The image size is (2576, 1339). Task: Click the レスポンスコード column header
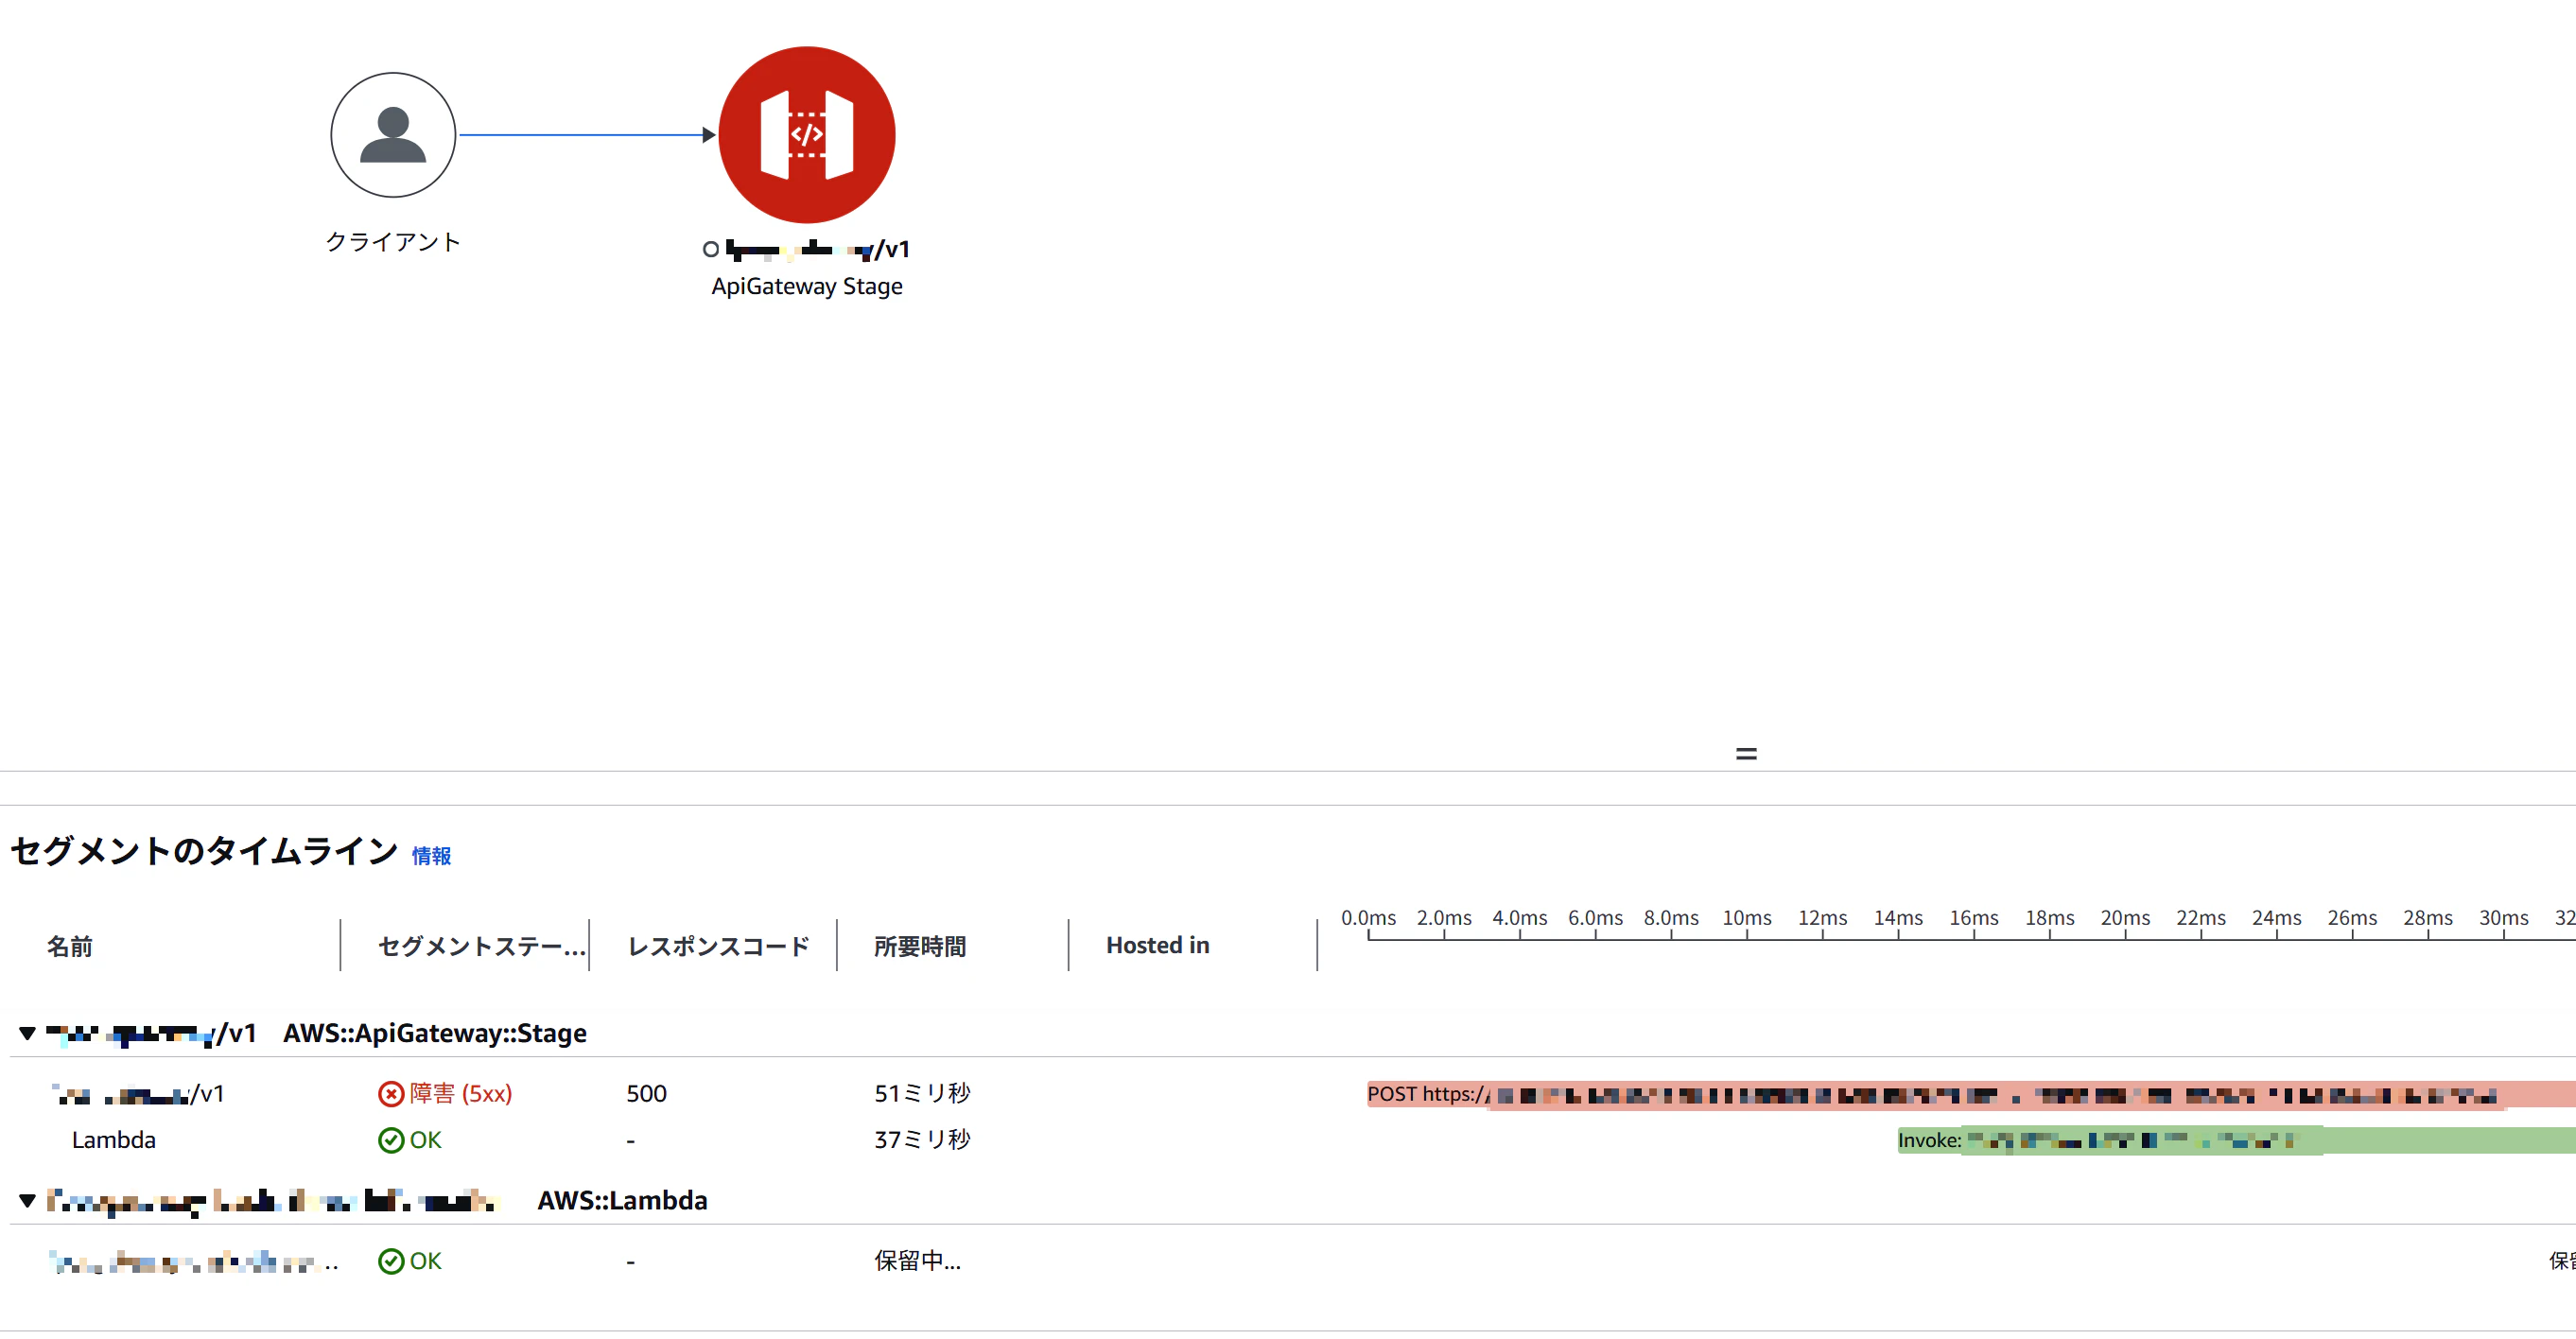718,946
